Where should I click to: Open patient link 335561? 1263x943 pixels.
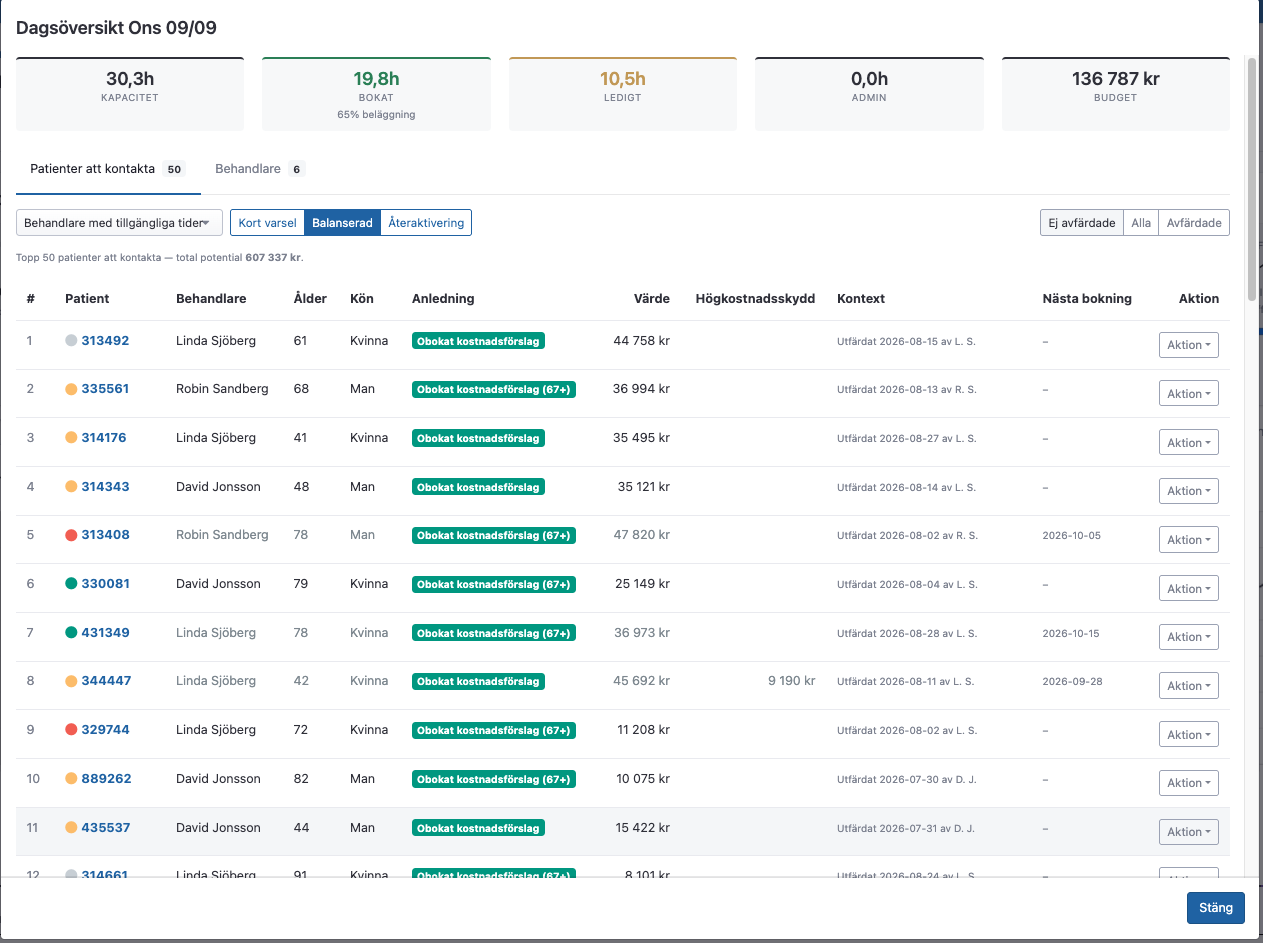tap(105, 389)
